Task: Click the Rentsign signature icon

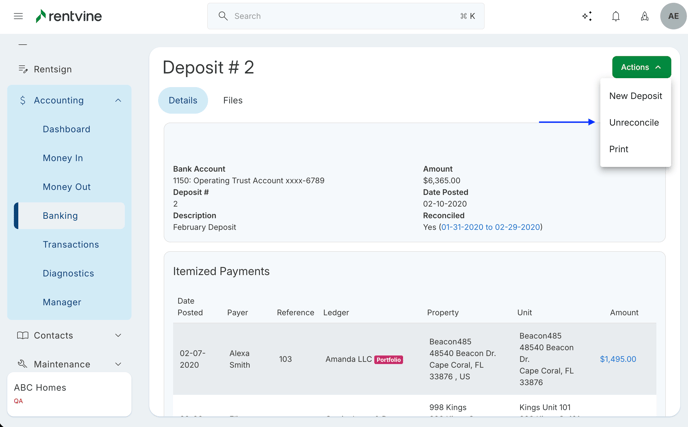Action: [23, 69]
